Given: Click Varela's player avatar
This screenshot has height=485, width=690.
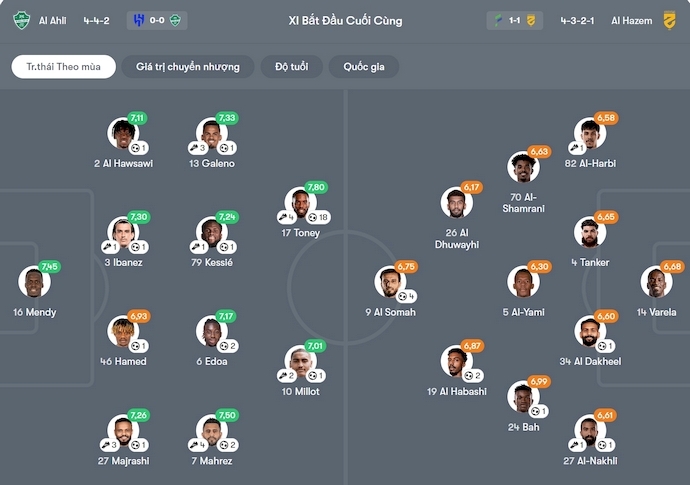Looking at the screenshot, I should [656, 283].
